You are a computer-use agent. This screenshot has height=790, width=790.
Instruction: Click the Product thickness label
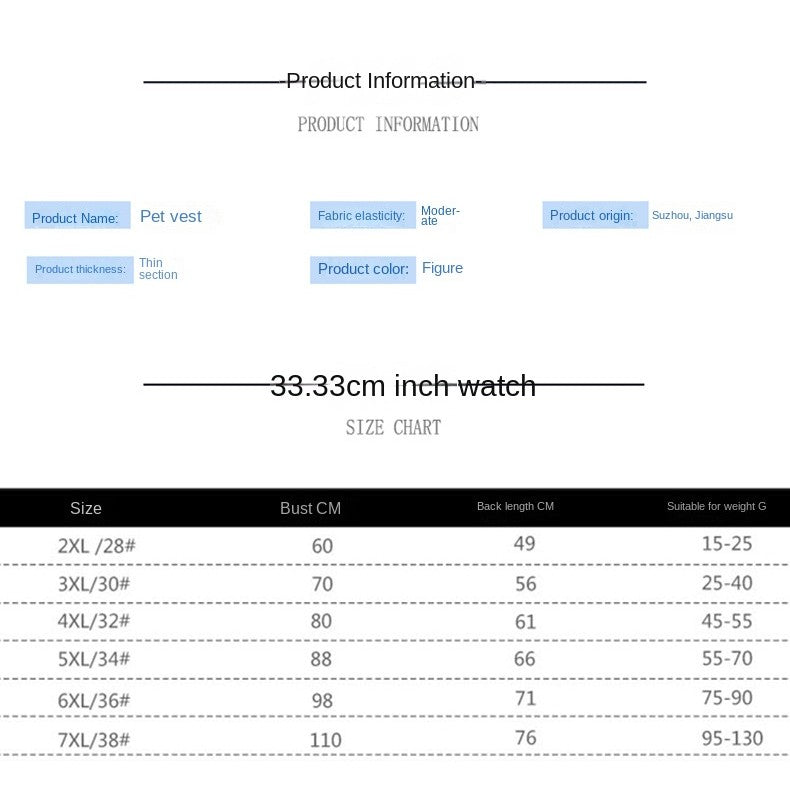(80, 269)
